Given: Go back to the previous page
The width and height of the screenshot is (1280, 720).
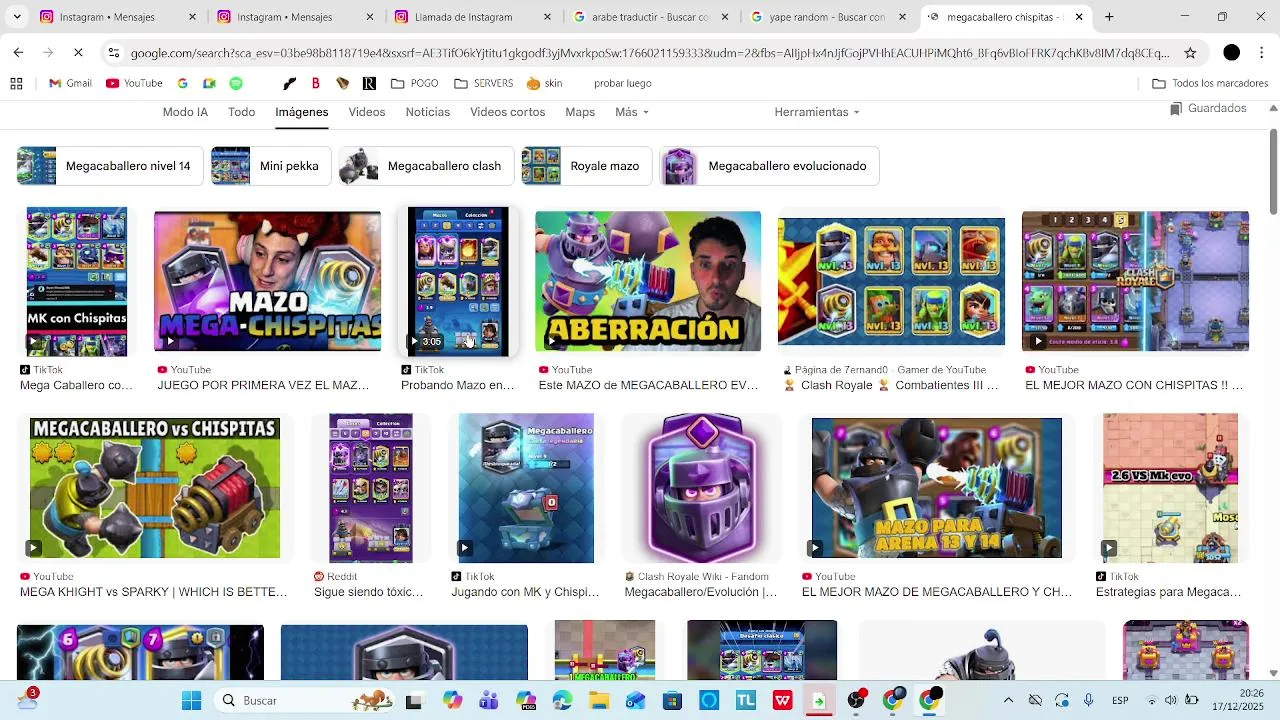Looking at the screenshot, I should [x=18, y=52].
